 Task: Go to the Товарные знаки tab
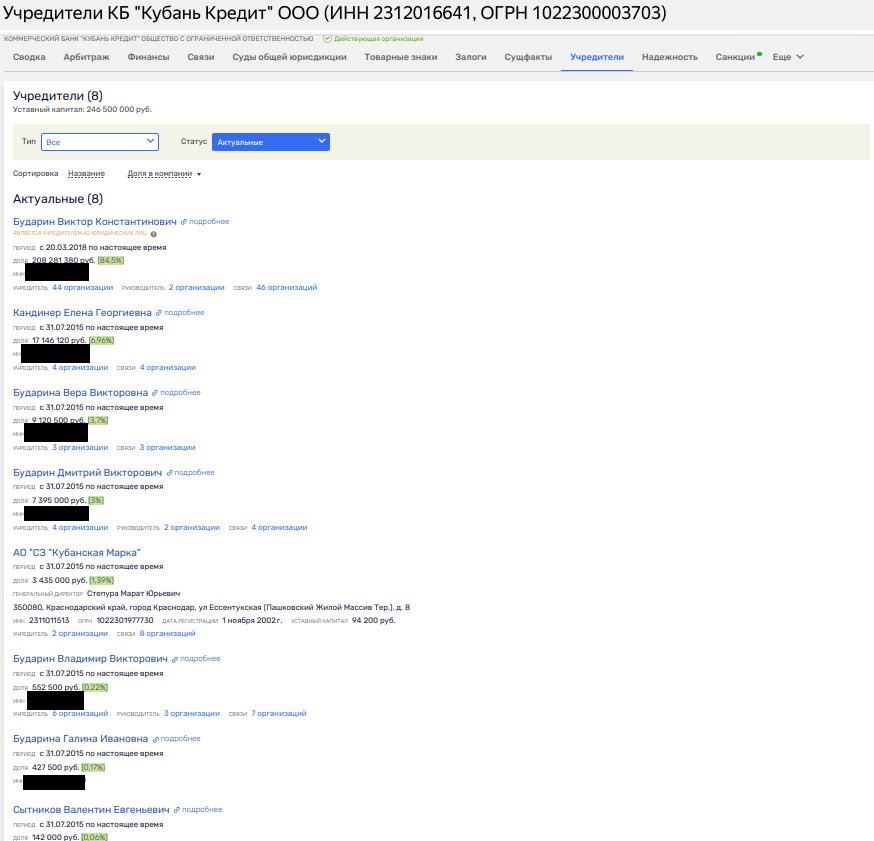click(x=400, y=58)
